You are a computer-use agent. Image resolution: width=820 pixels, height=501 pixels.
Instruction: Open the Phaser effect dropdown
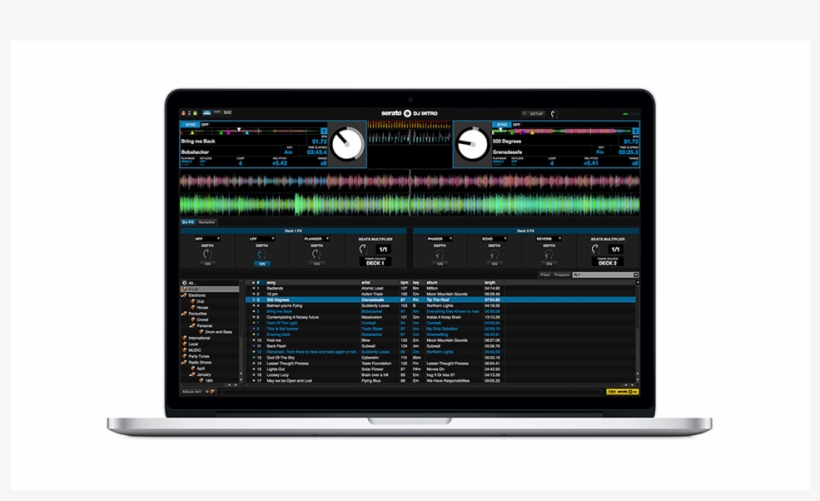point(440,239)
